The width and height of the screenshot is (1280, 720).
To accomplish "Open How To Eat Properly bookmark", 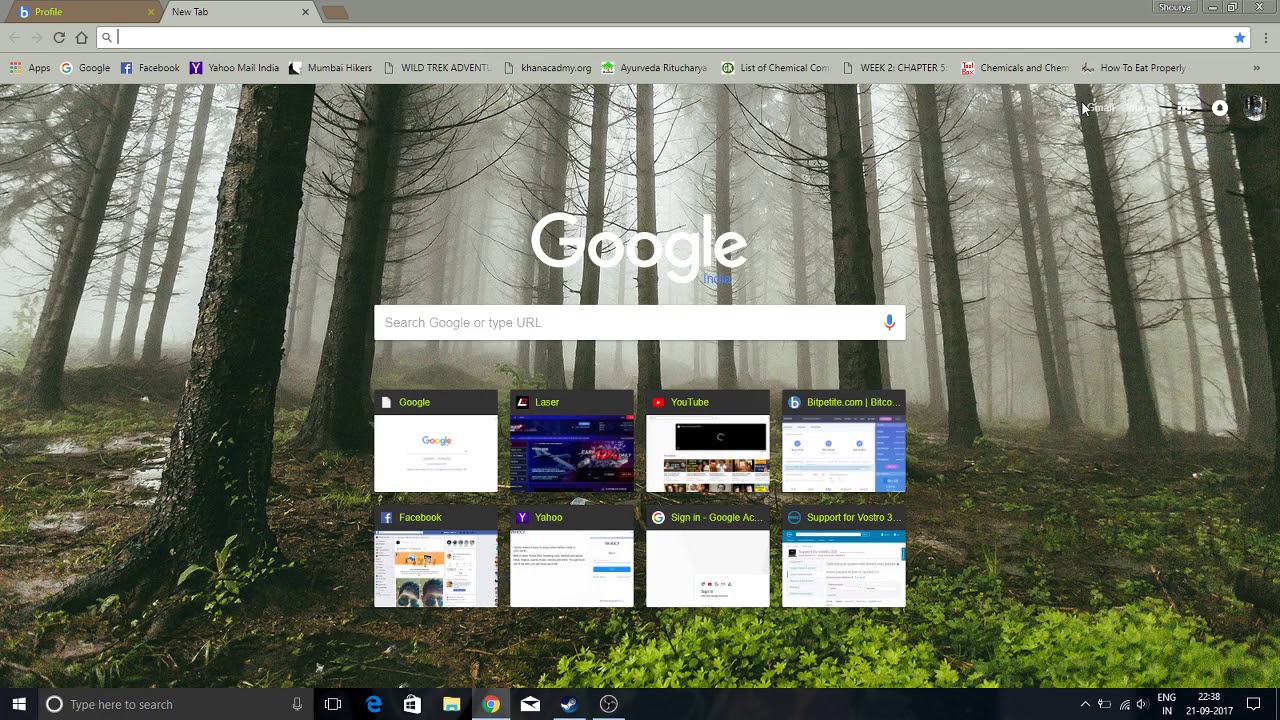I will pos(1133,68).
